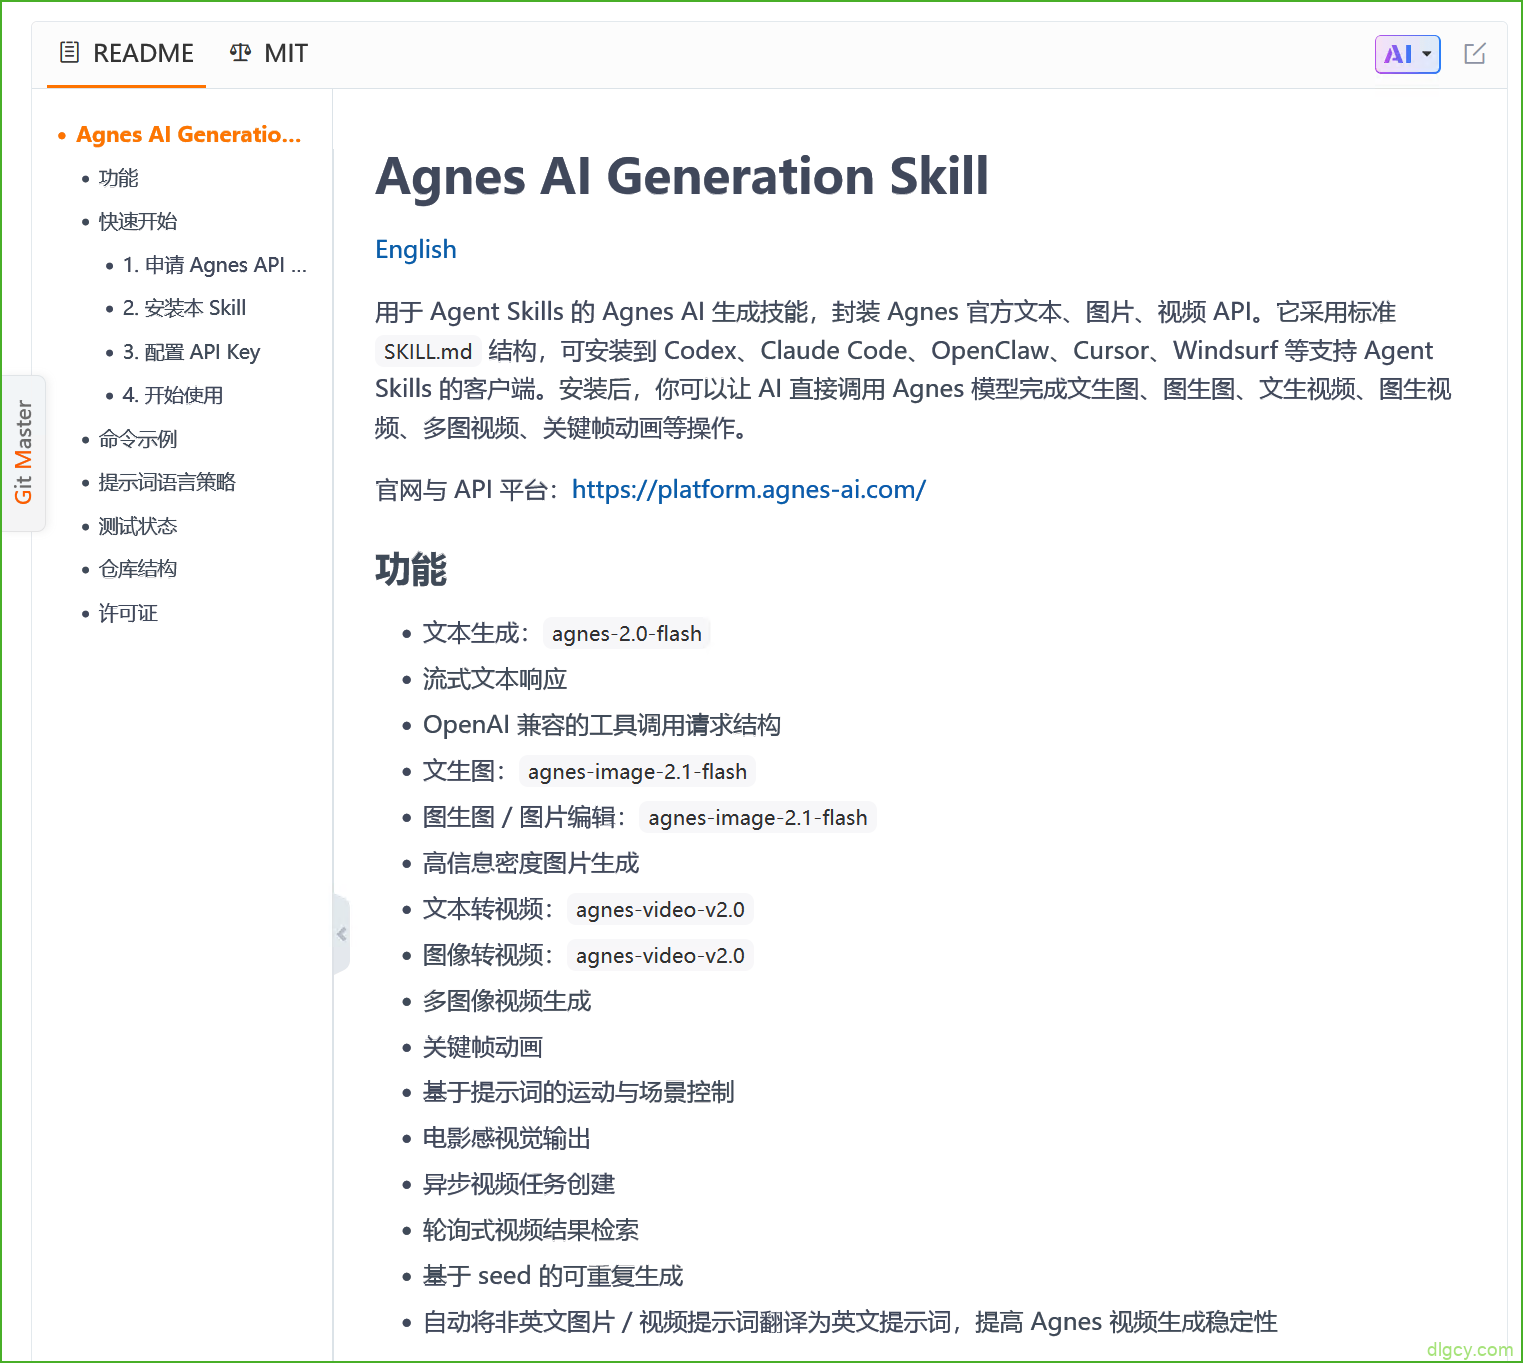Viewport: 1523px width, 1363px height.
Task: Open the README tab
Action: pyautogui.click(x=126, y=53)
